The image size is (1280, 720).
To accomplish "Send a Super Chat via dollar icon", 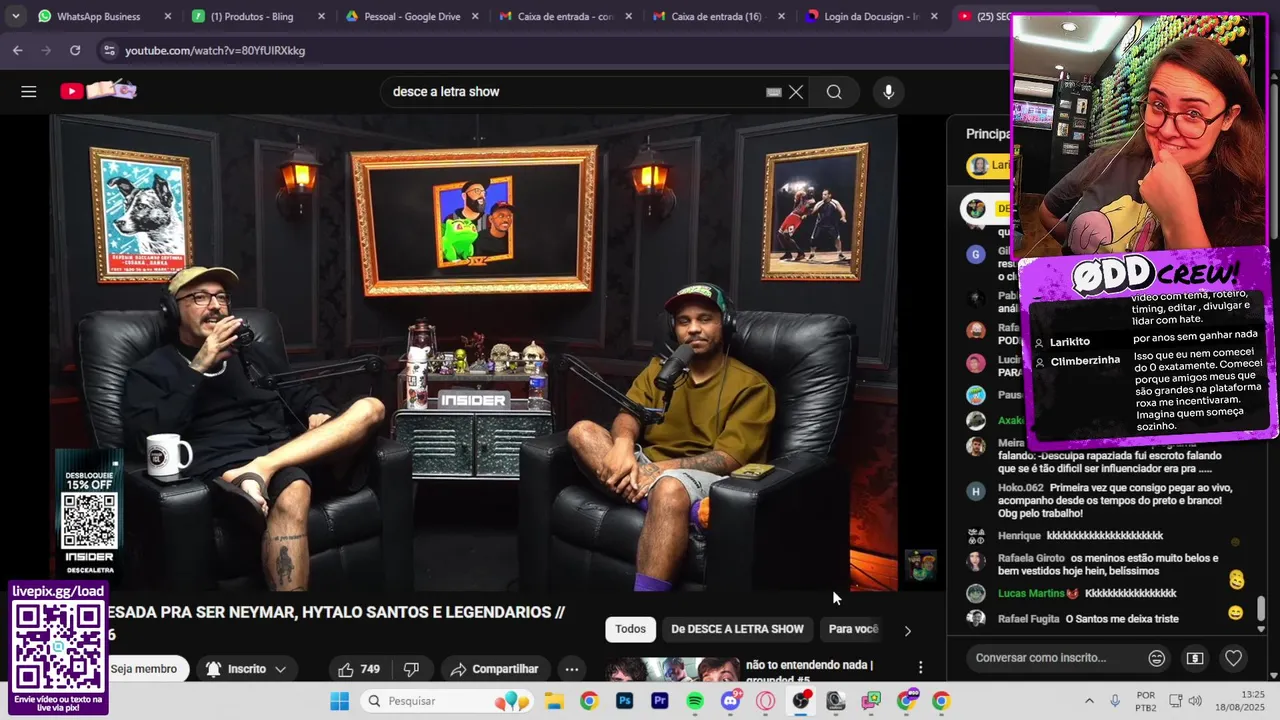I will 1195,658.
